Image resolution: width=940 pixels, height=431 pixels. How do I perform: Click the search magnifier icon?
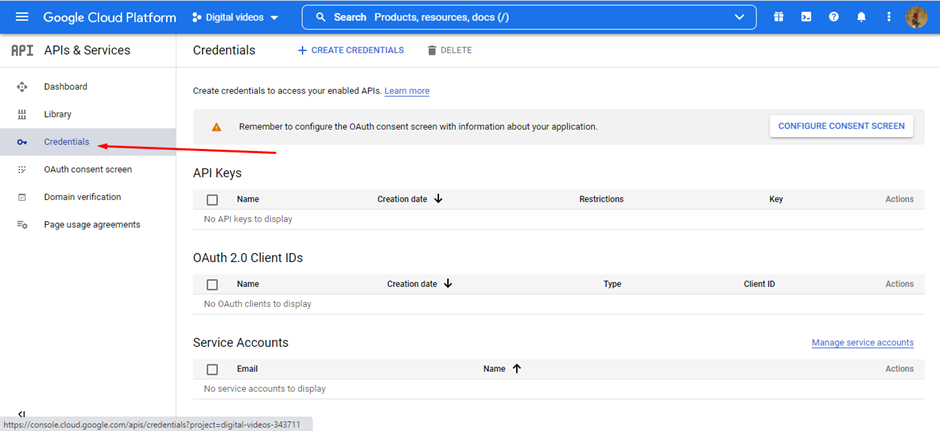pyautogui.click(x=321, y=17)
